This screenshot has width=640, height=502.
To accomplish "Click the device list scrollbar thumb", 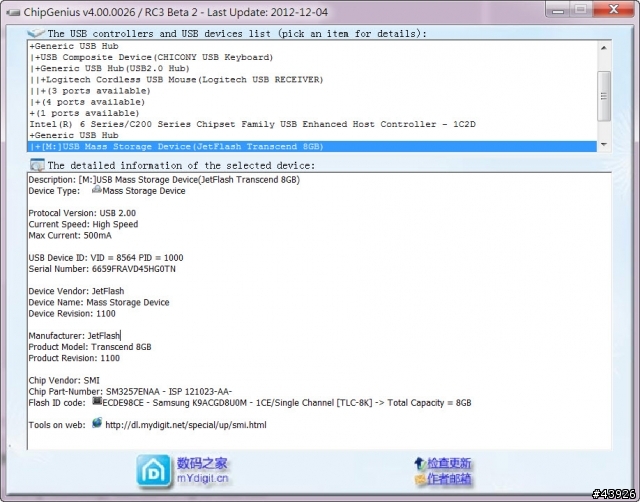I will click(x=604, y=96).
